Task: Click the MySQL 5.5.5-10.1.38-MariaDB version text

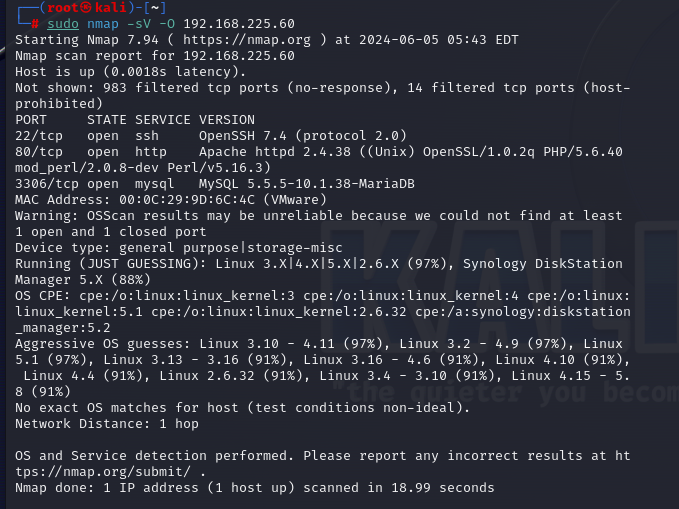Action: [x=307, y=184]
